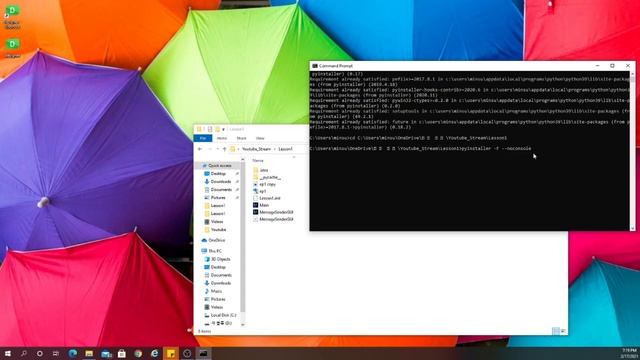
Task: Select Documents under This PC
Action: [x=221, y=275]
